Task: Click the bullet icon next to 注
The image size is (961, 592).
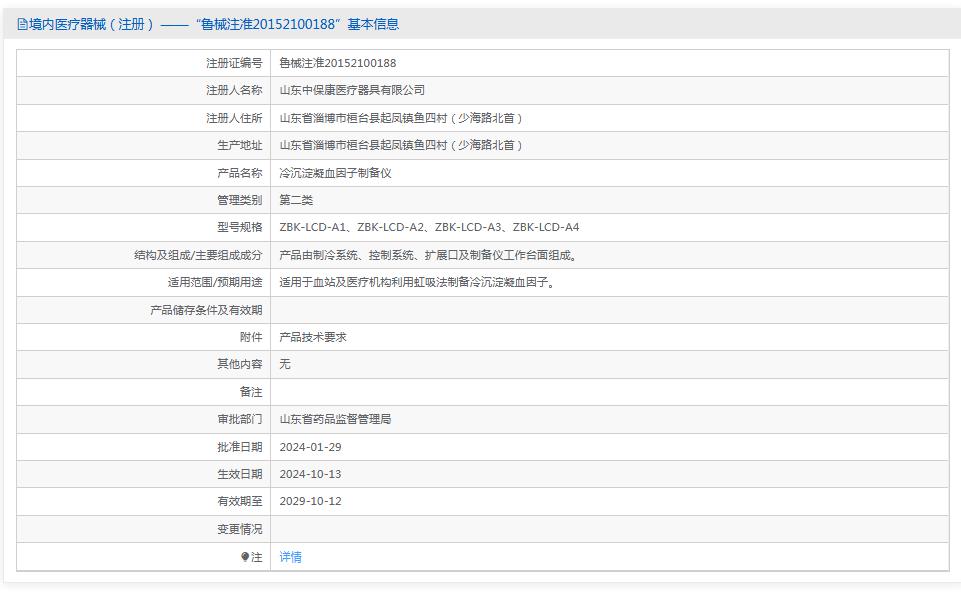Action: click(x=245, y=557)
